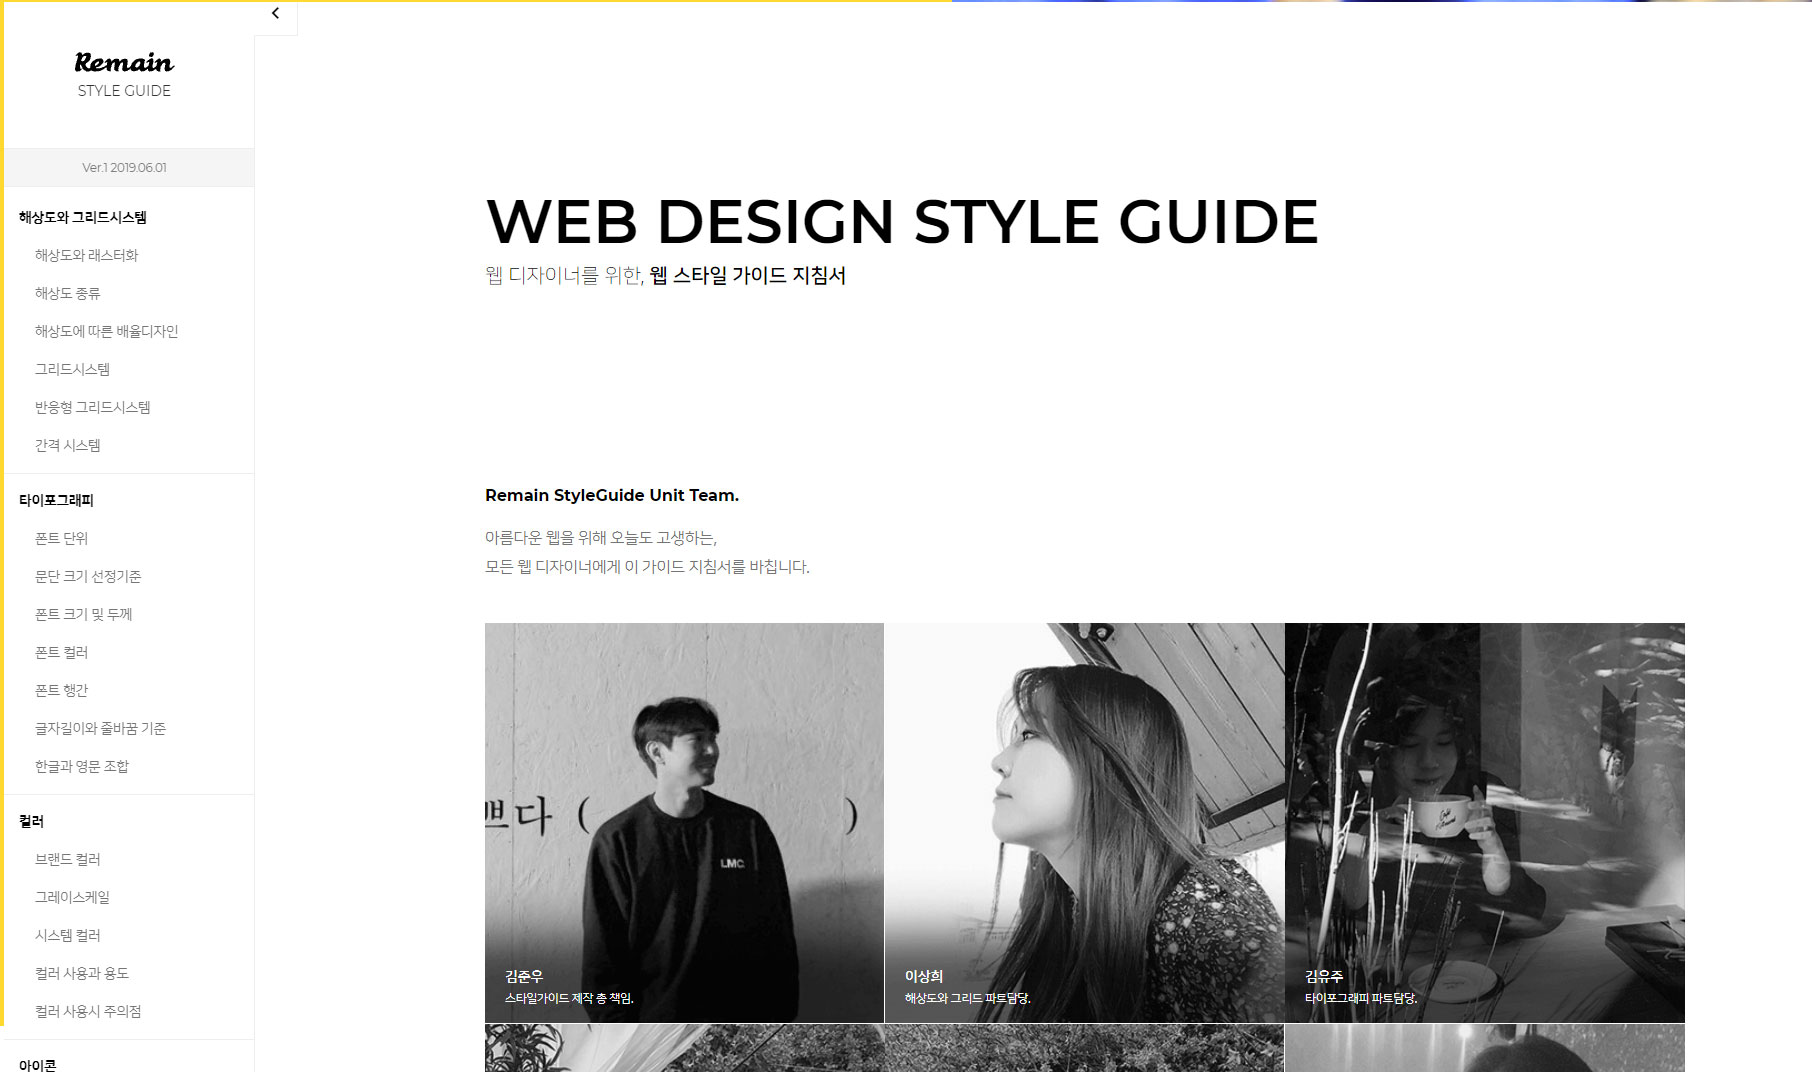Open 해상도에 따른 배율디자인 page
1812x1074 pixels.
[x=107, y=331]
